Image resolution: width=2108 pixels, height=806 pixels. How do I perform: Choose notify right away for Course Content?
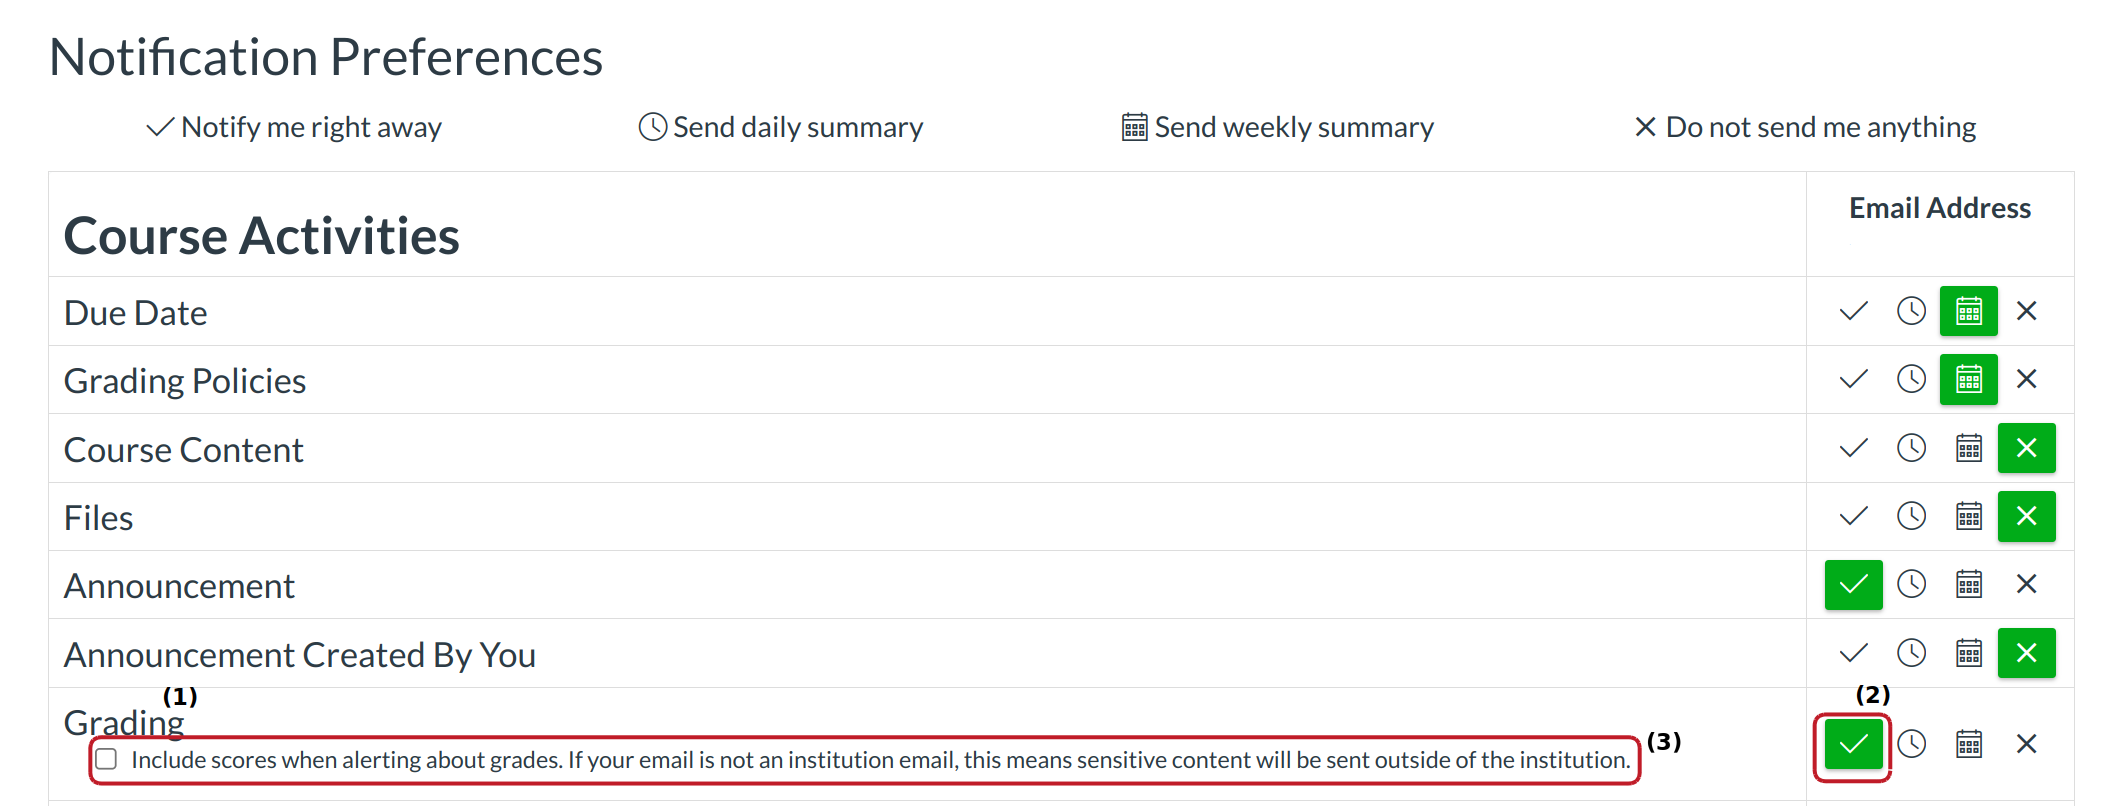[x=1853, y=448]
